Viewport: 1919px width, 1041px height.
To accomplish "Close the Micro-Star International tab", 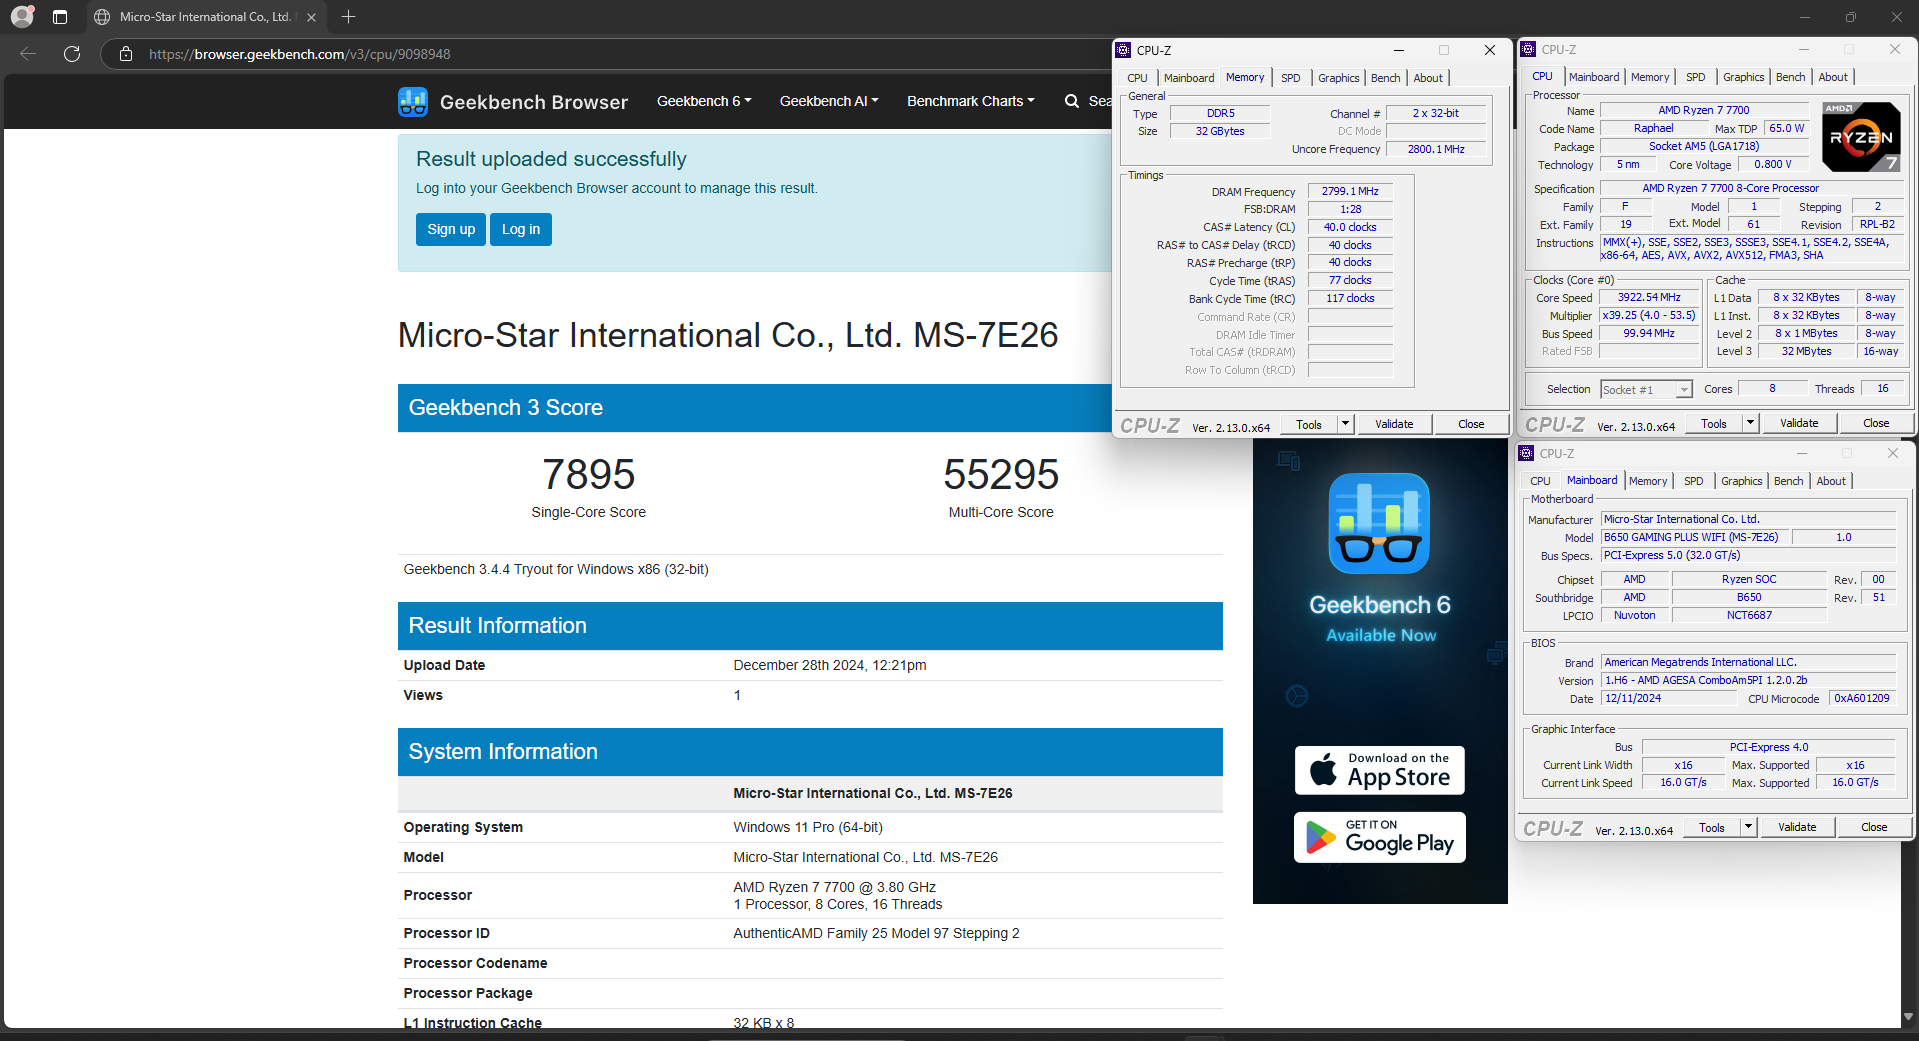I will pyautogui.click(x=311, y=17).
